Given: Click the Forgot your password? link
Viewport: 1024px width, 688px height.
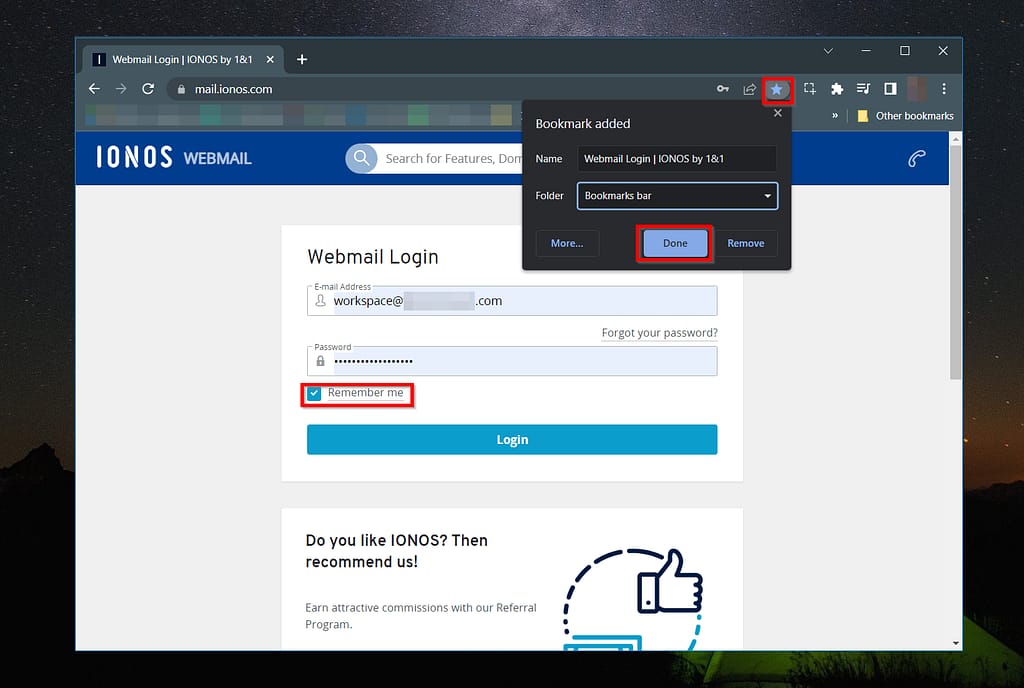Looking at the screenshot, I should pyautogui.click(x=660, y=333).
